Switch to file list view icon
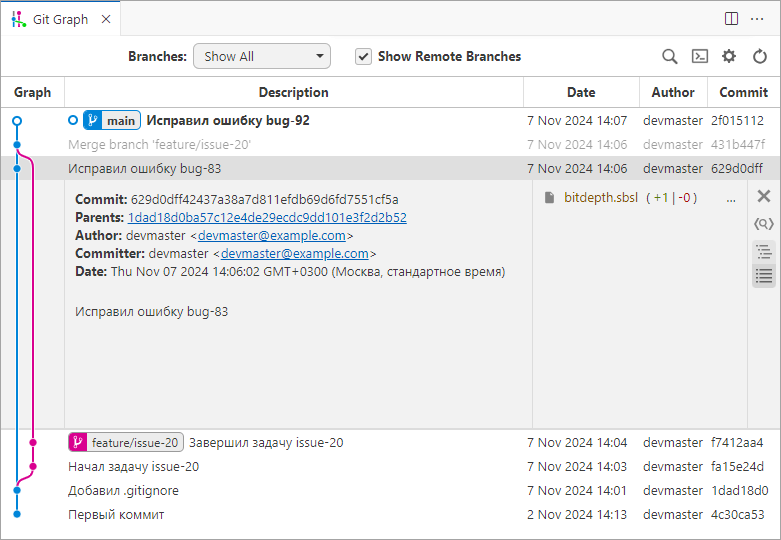This screenshot has height=540, width=781. point(764,275)
